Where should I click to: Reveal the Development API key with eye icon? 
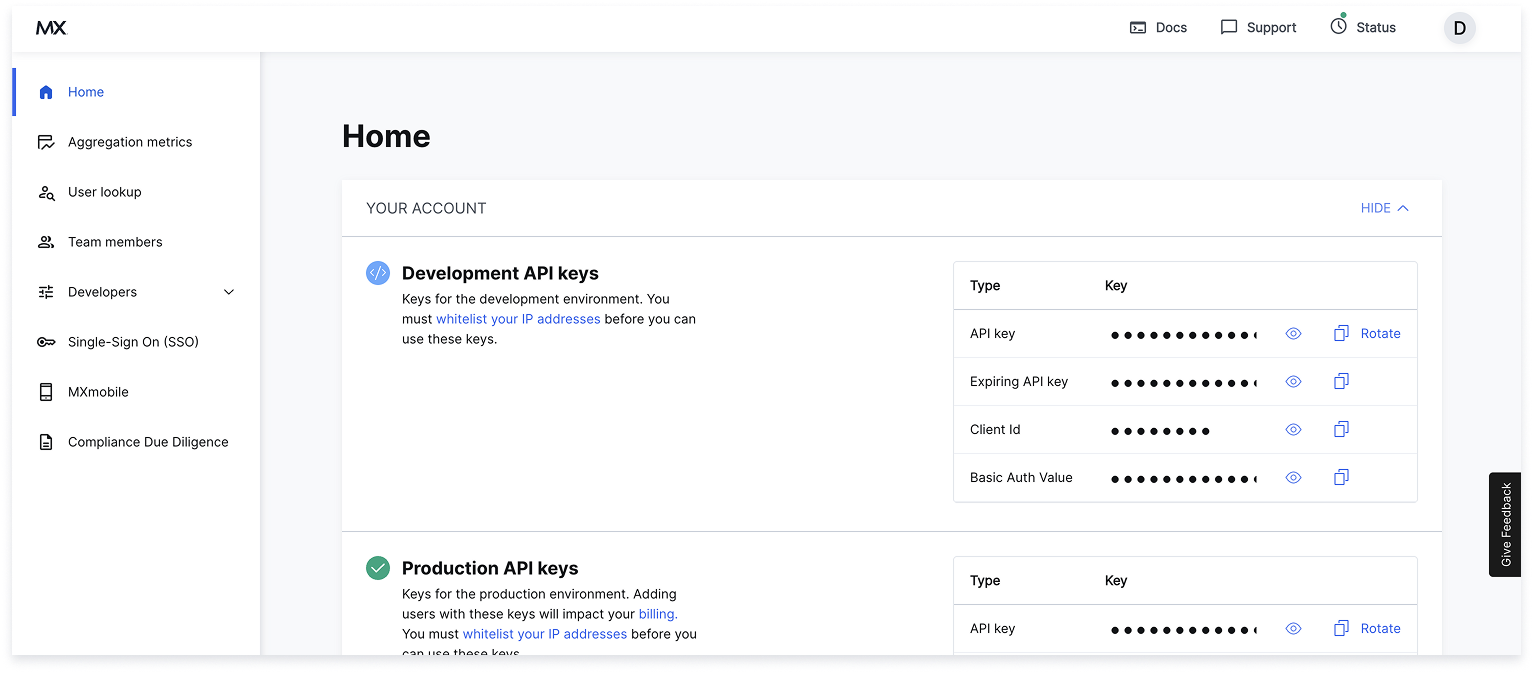[x=1293, y=333]
